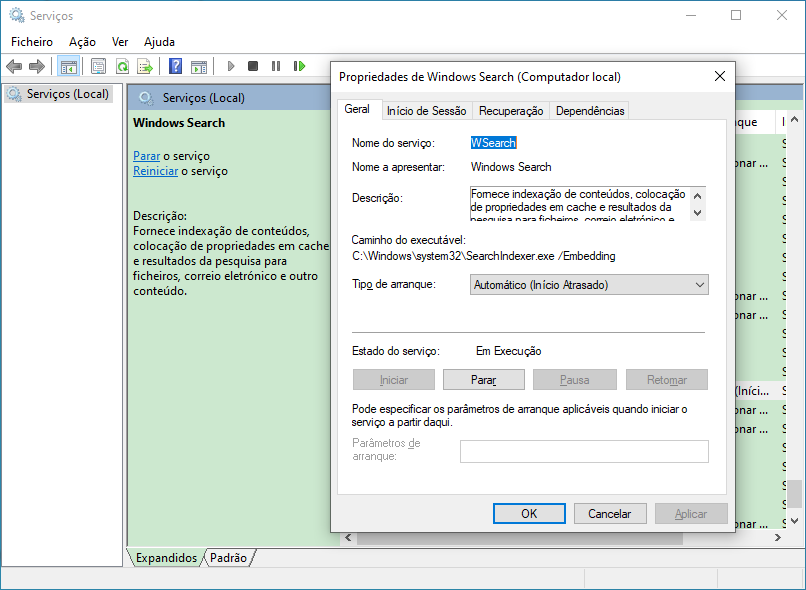Switch to Início de Sessão tab
806x590 pixels.
tap(427, 111)
